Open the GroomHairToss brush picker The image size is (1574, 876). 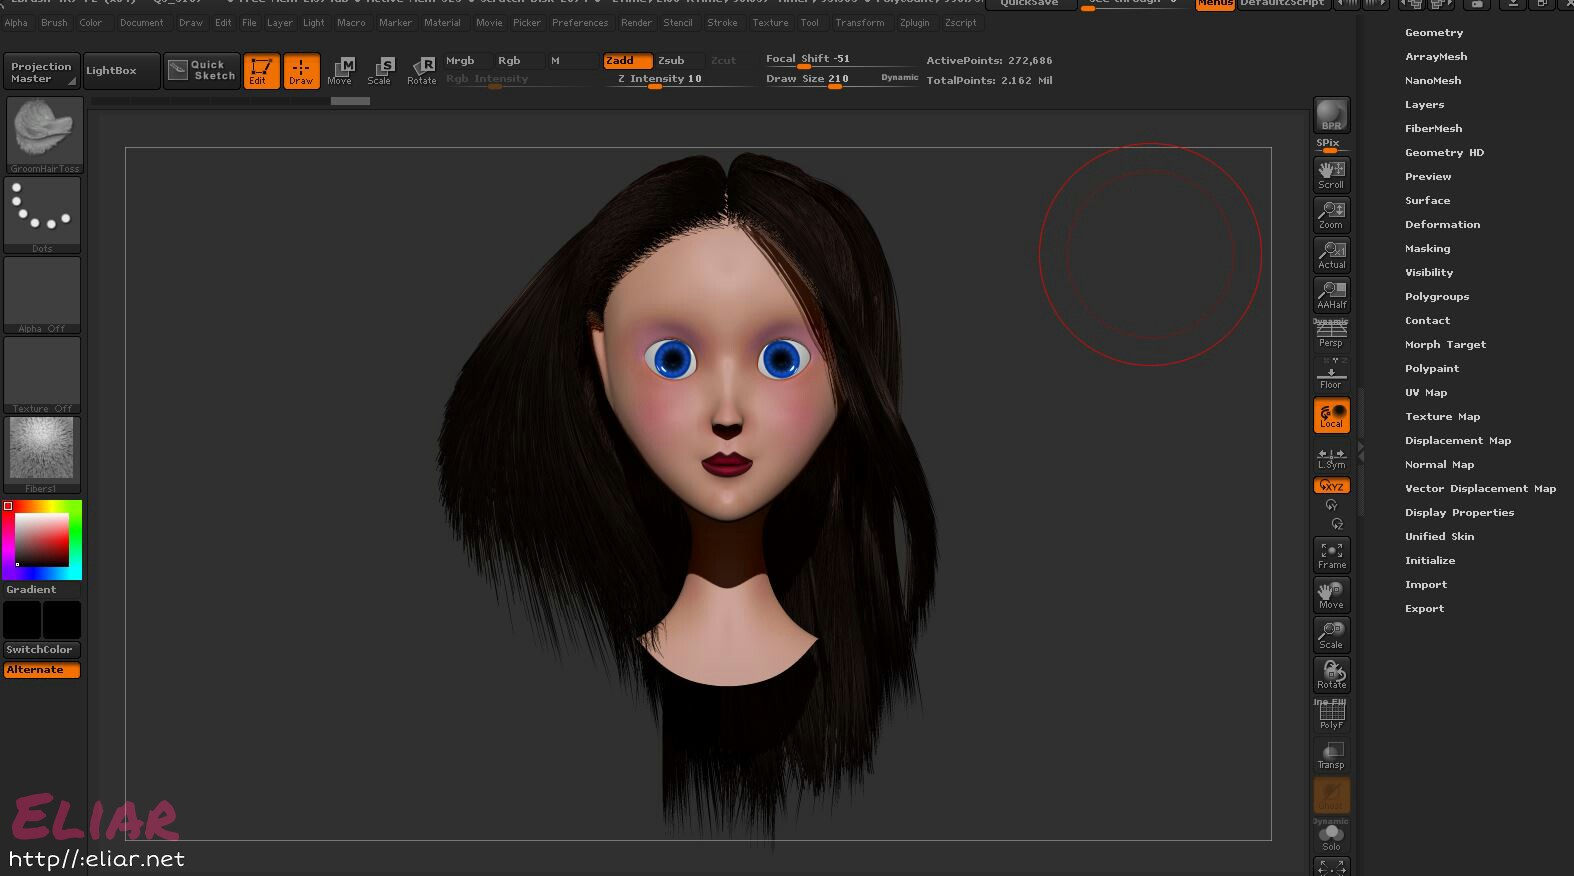[43, 135]
